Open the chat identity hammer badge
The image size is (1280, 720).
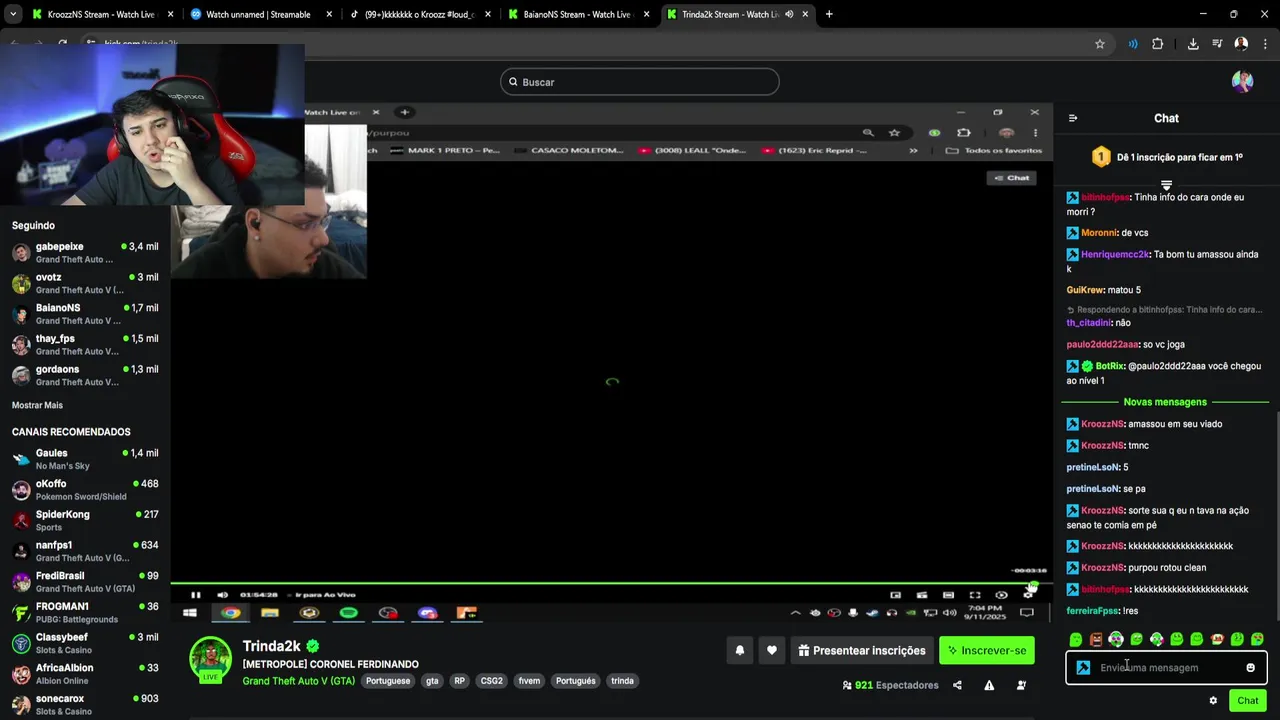click(x=1083, y=668)
